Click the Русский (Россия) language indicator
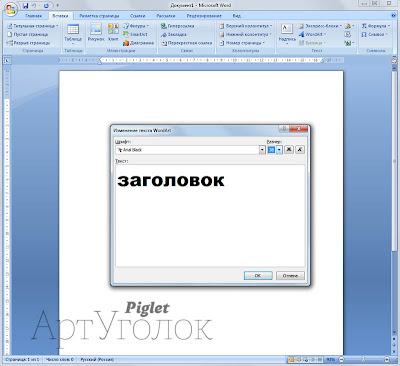This screenshot has width=400, height=366. [97, 360]
